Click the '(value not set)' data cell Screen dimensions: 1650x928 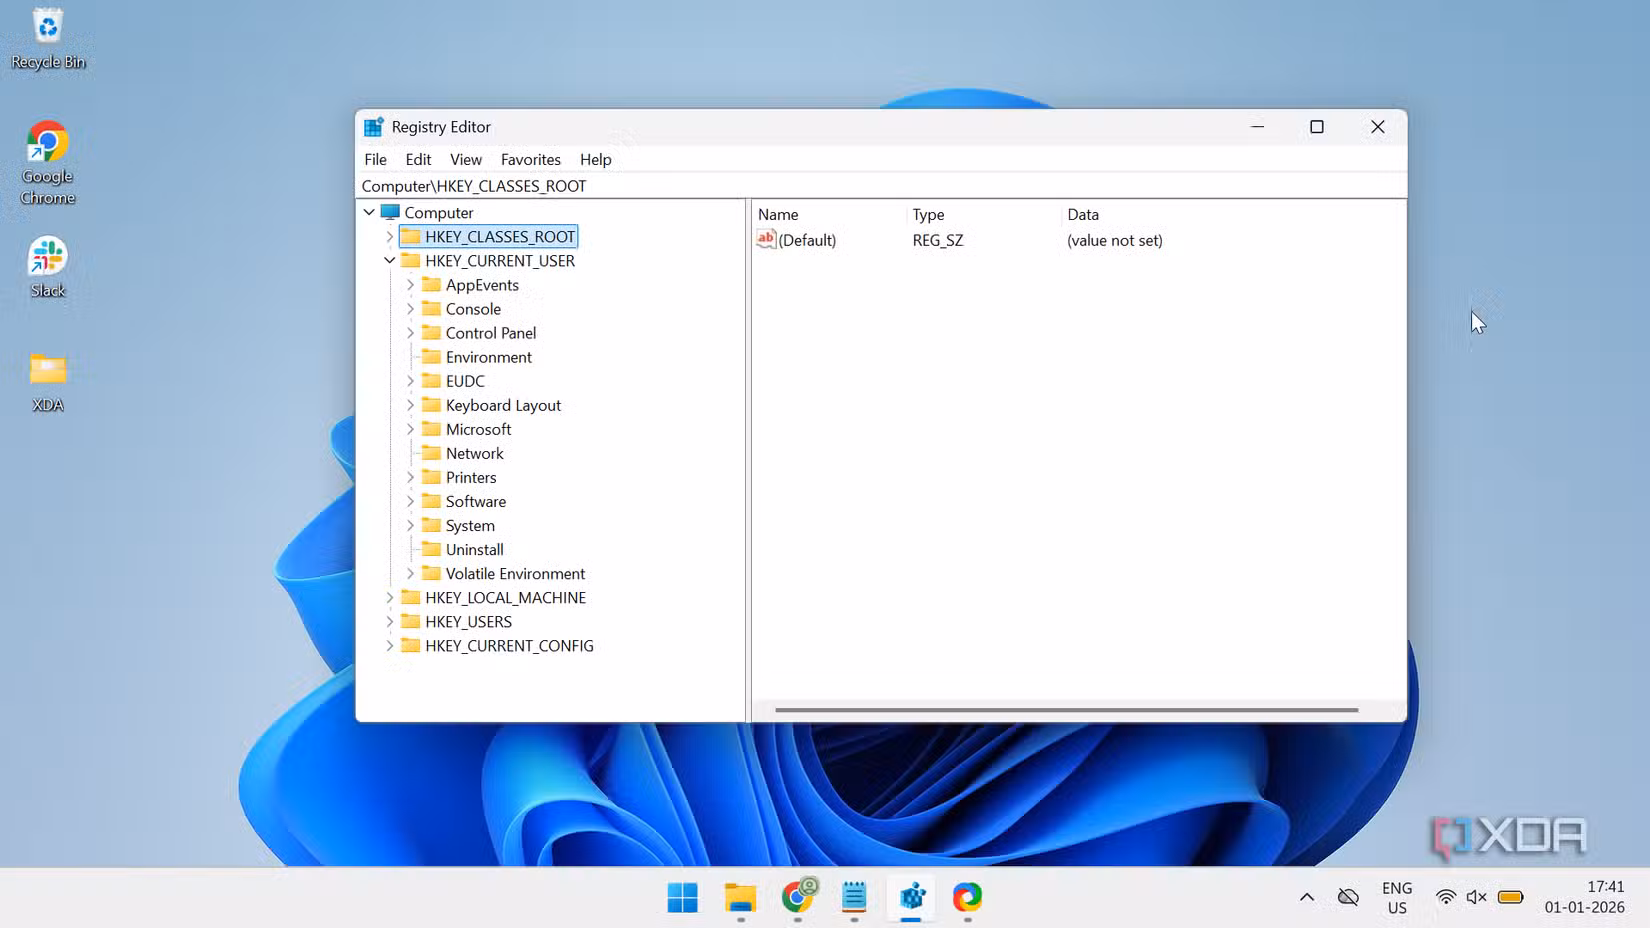click(x=1114, y=240)
